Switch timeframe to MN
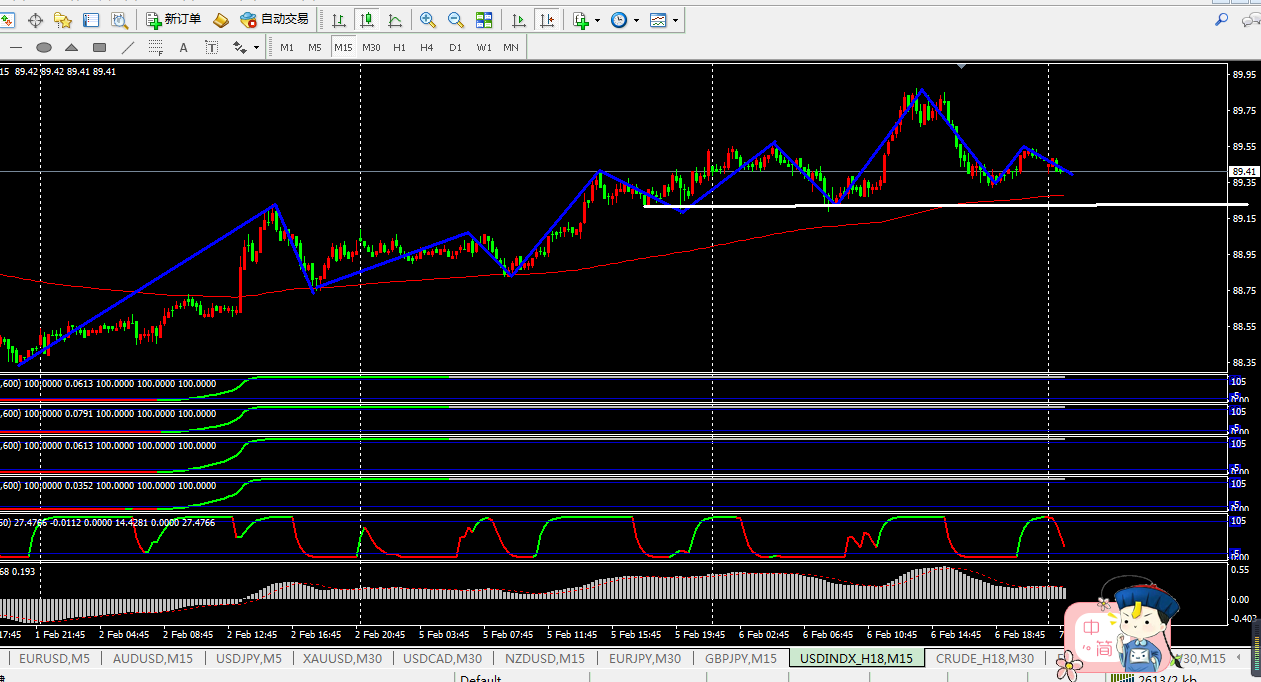Image resolution: width=1261 pixels, height=682 pixels. [x=511, y=47]
